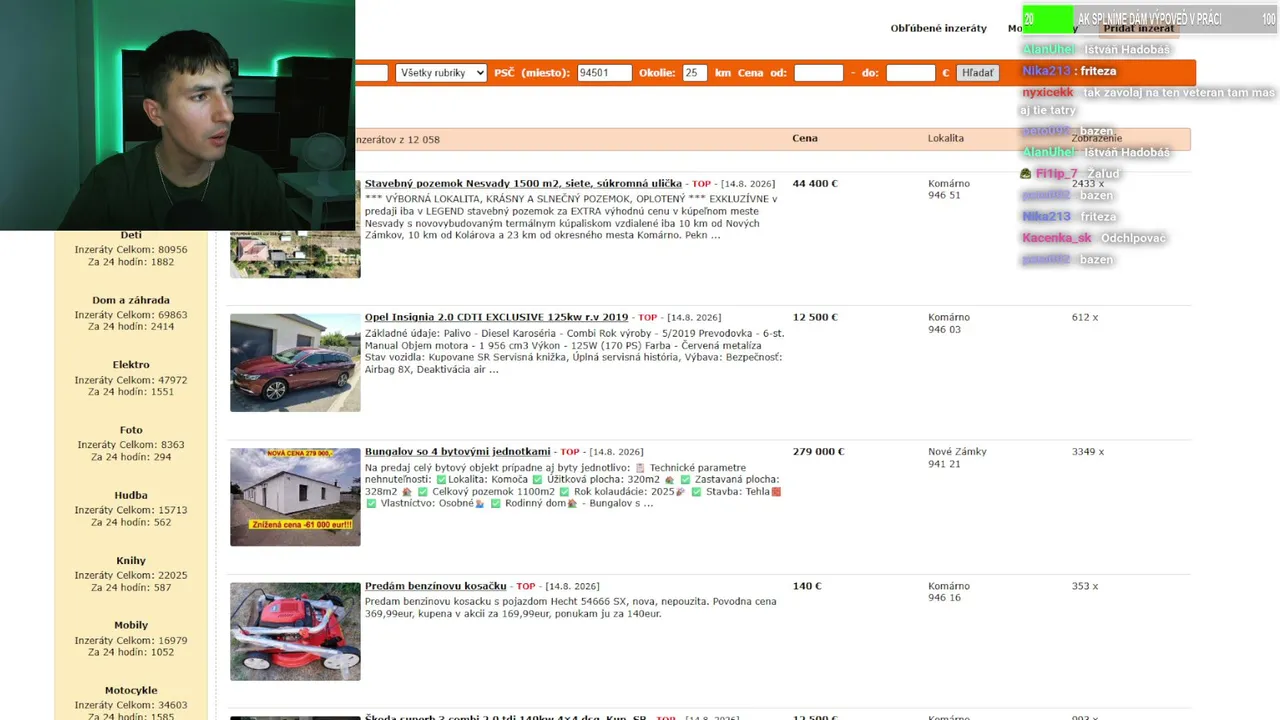
Task: Click the PSČ field containing 94501
Action: [605, 73]
